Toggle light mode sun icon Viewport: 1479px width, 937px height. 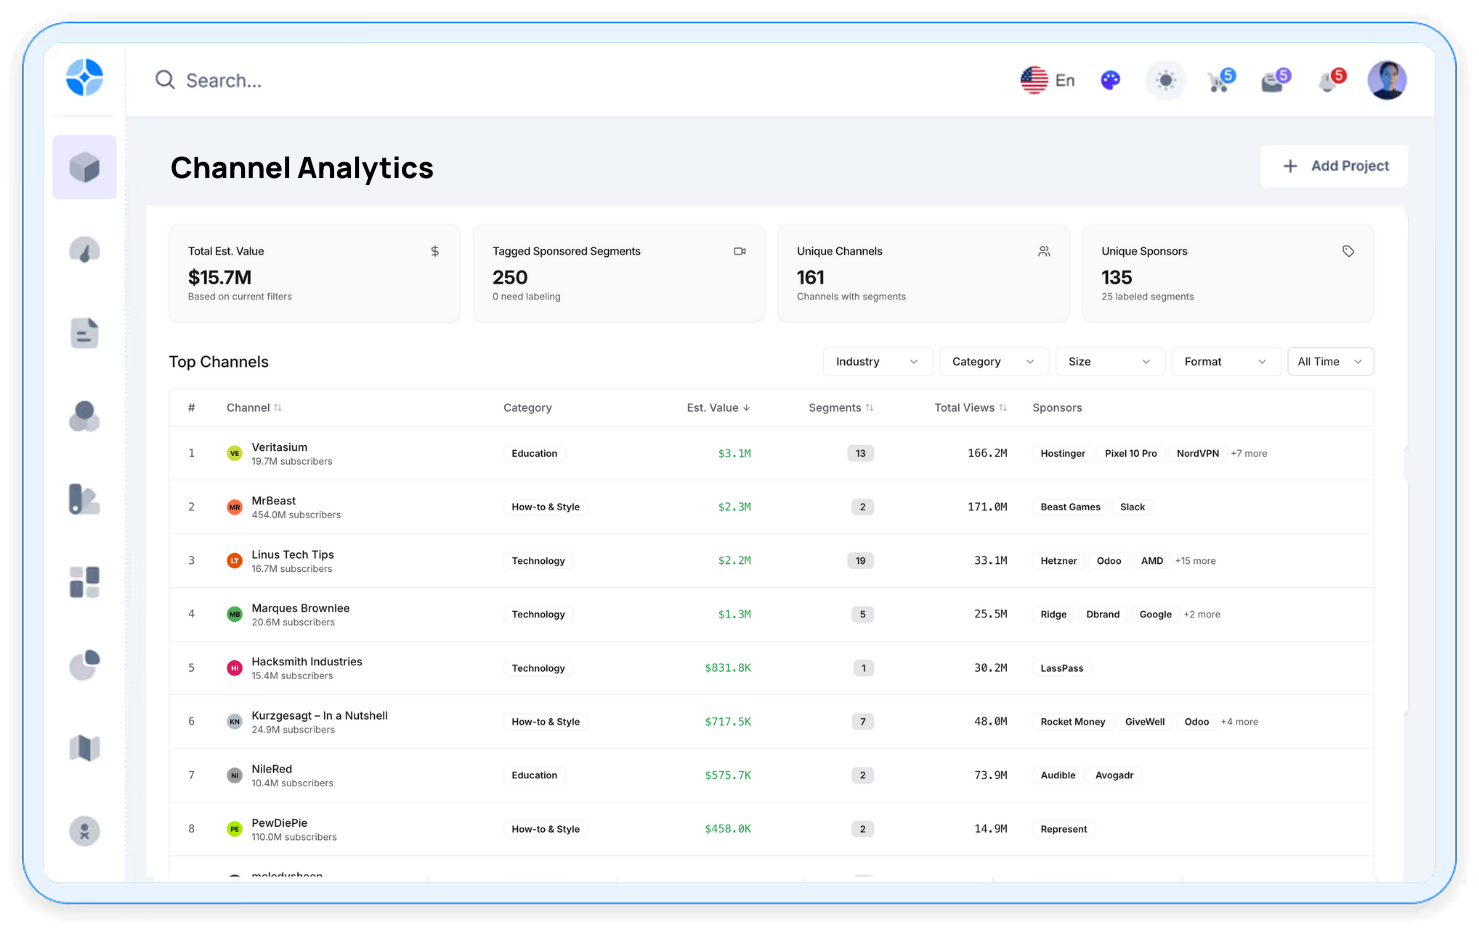coord(1165,80)
